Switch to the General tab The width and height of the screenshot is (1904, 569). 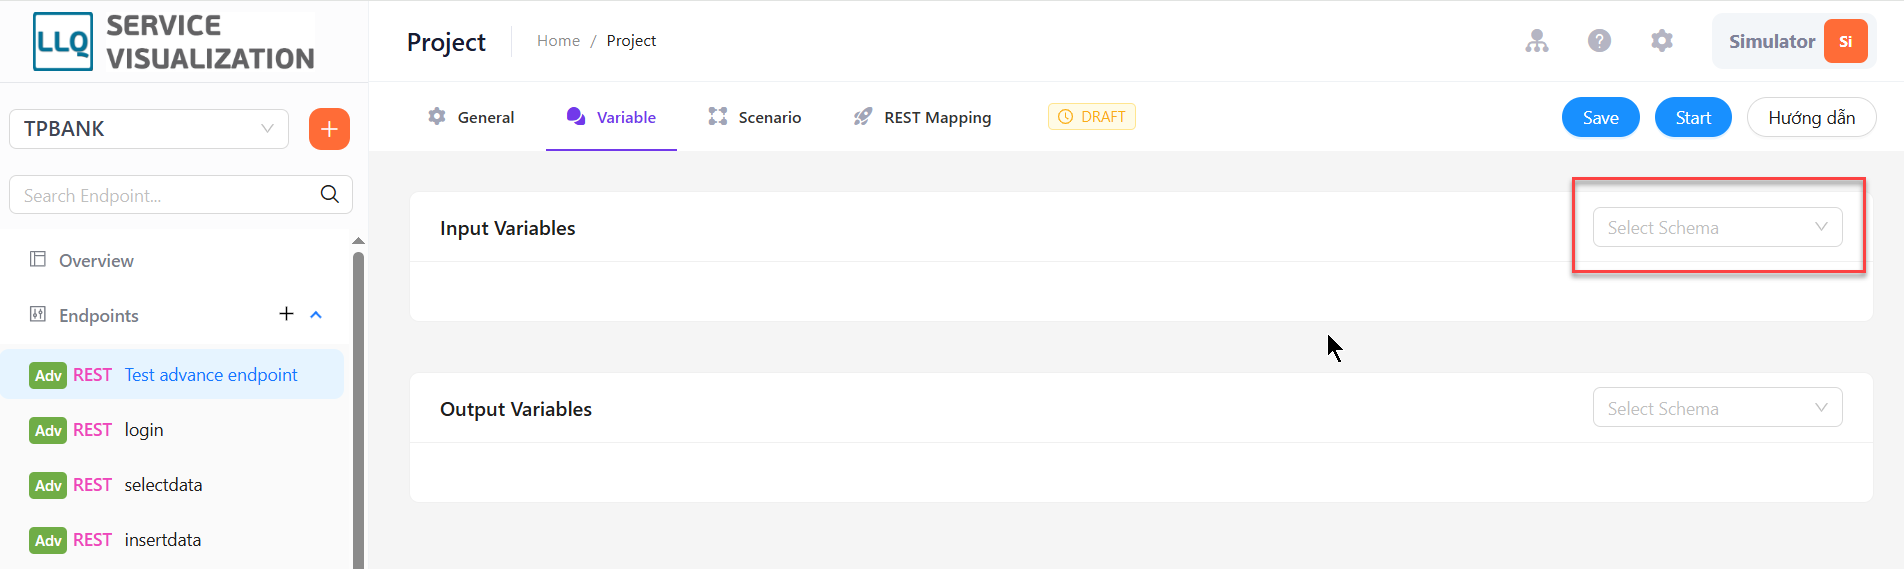[x=471, y=117]
